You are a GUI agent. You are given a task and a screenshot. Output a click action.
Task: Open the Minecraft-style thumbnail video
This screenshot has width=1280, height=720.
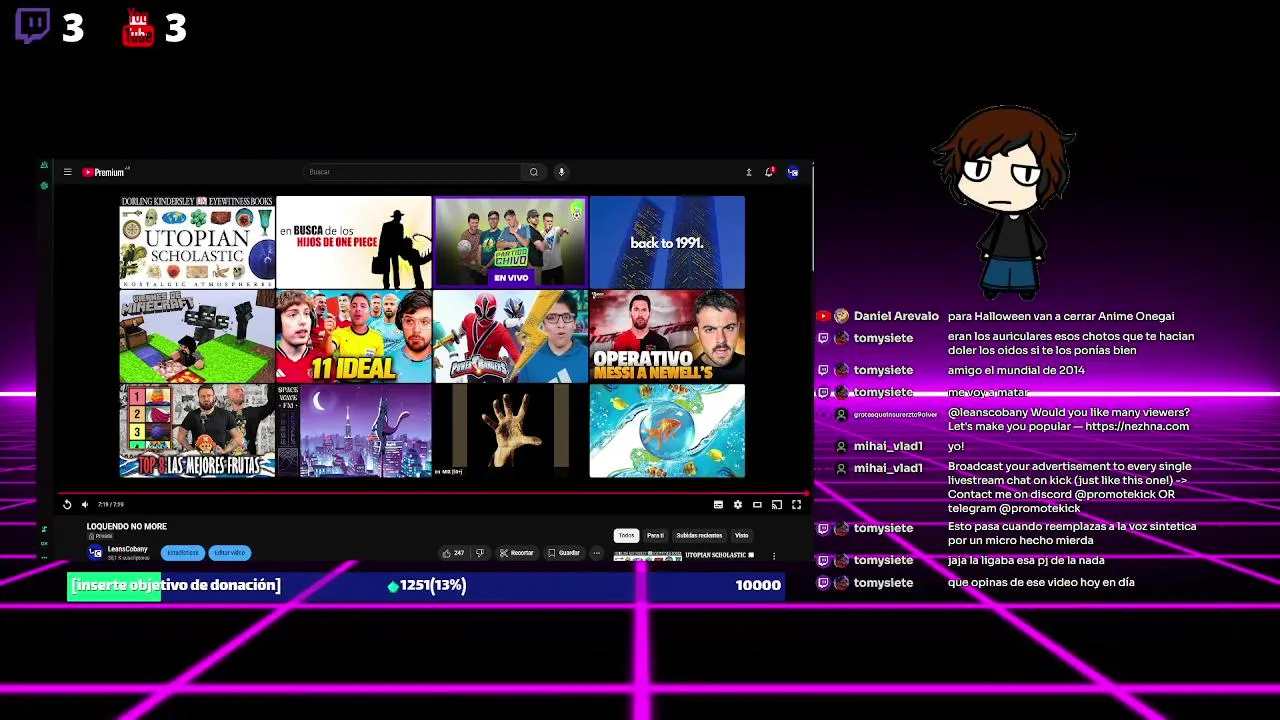pyautogui.click(x=197, y=336)
